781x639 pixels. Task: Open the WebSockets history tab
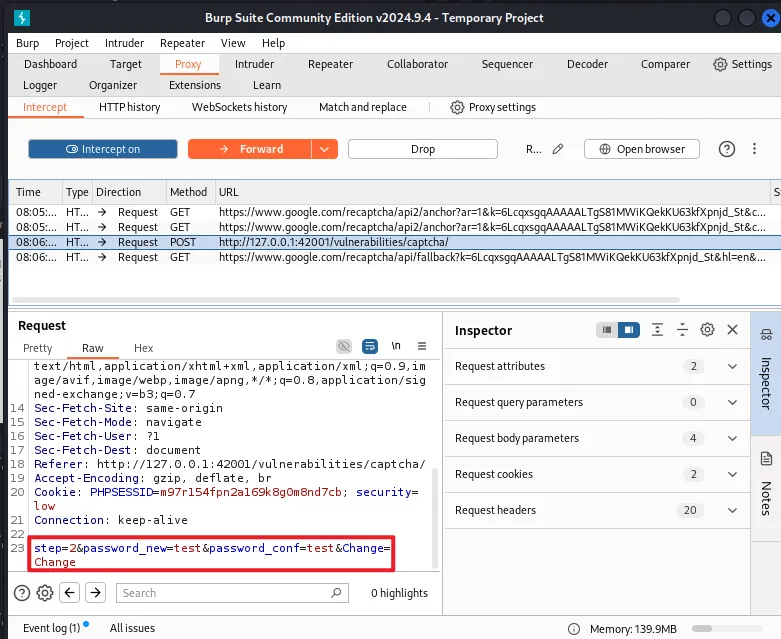pyautogui.click(x=240, y=107)
